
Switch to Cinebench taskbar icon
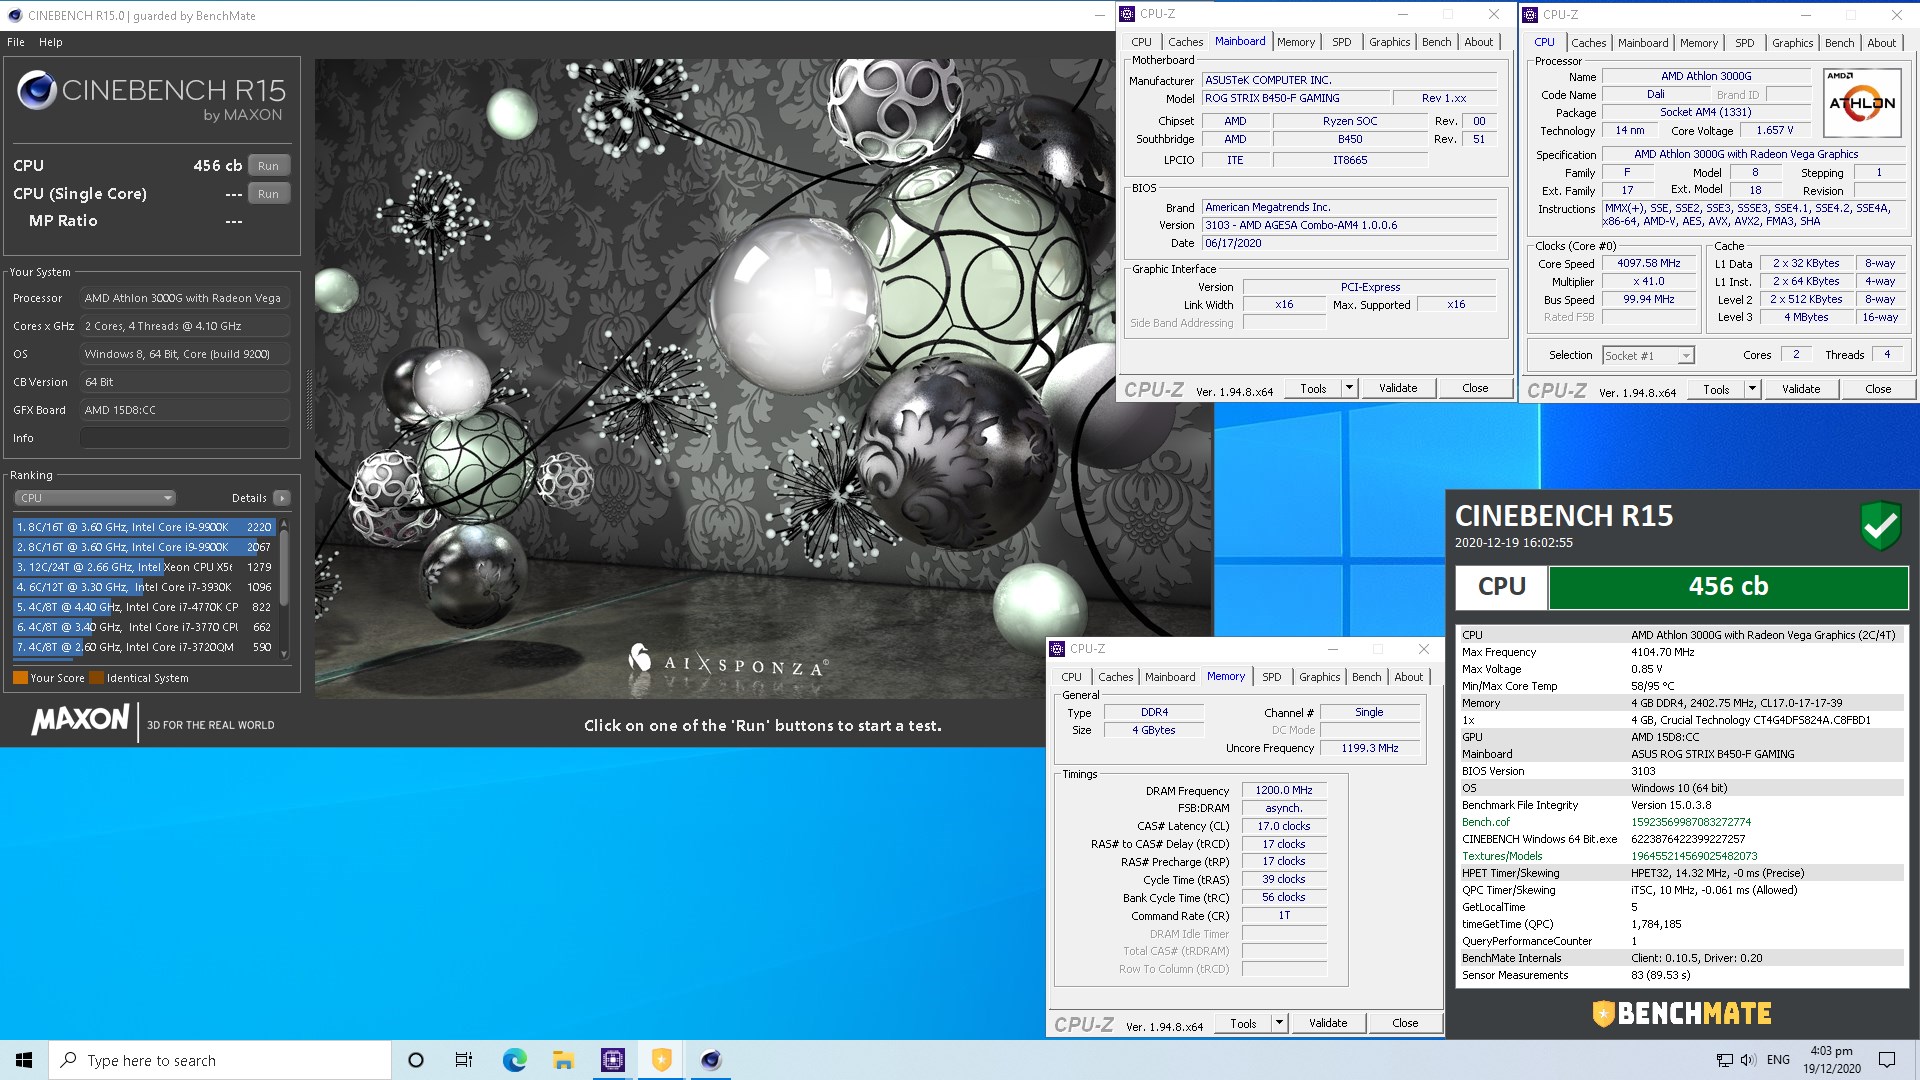[x=710, y=1060]
